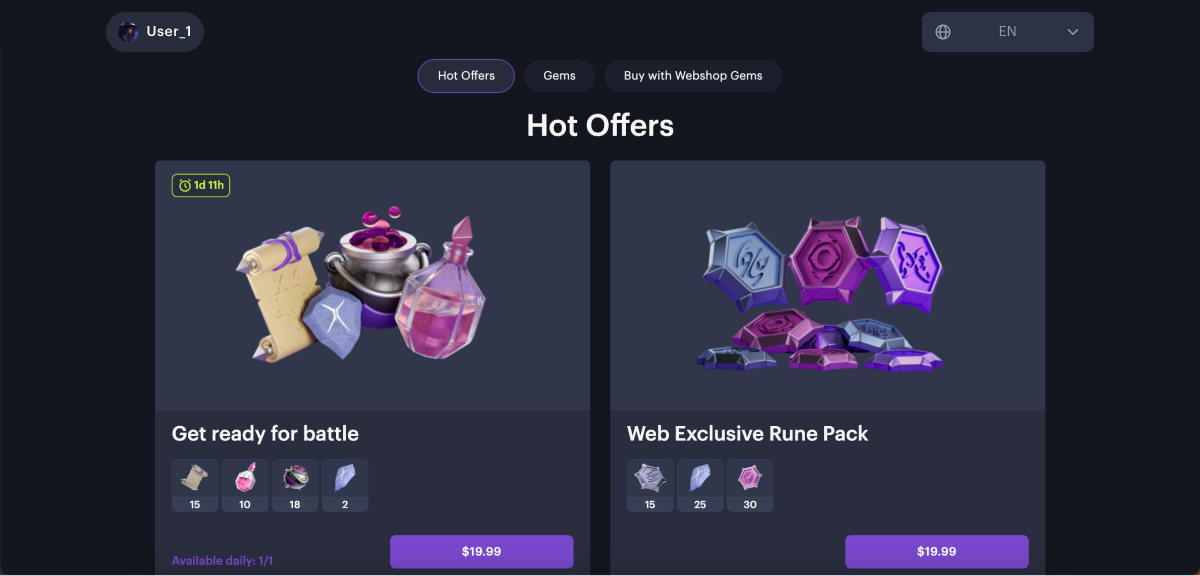This screenshot has height=576, width=1200.
Task: Click the scroll item icon with quantity 15
Action: 195,478
